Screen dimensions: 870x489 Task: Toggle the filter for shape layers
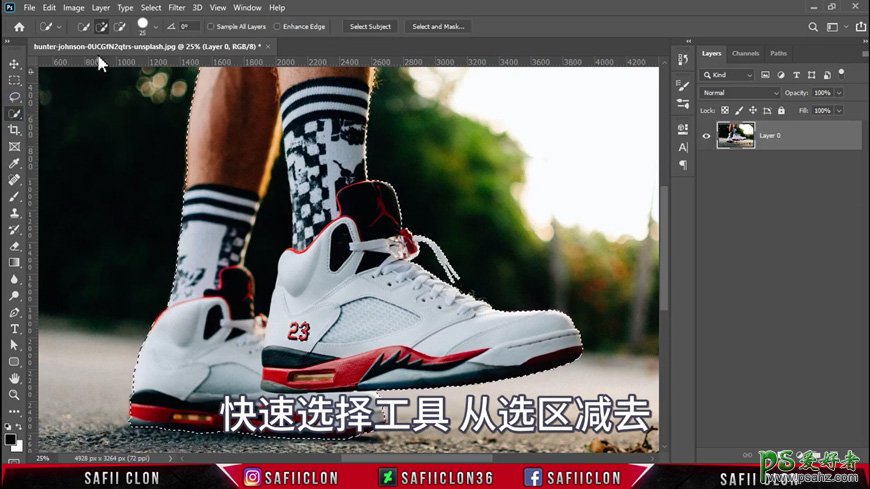pyautogui.click(x=812, y=75)
